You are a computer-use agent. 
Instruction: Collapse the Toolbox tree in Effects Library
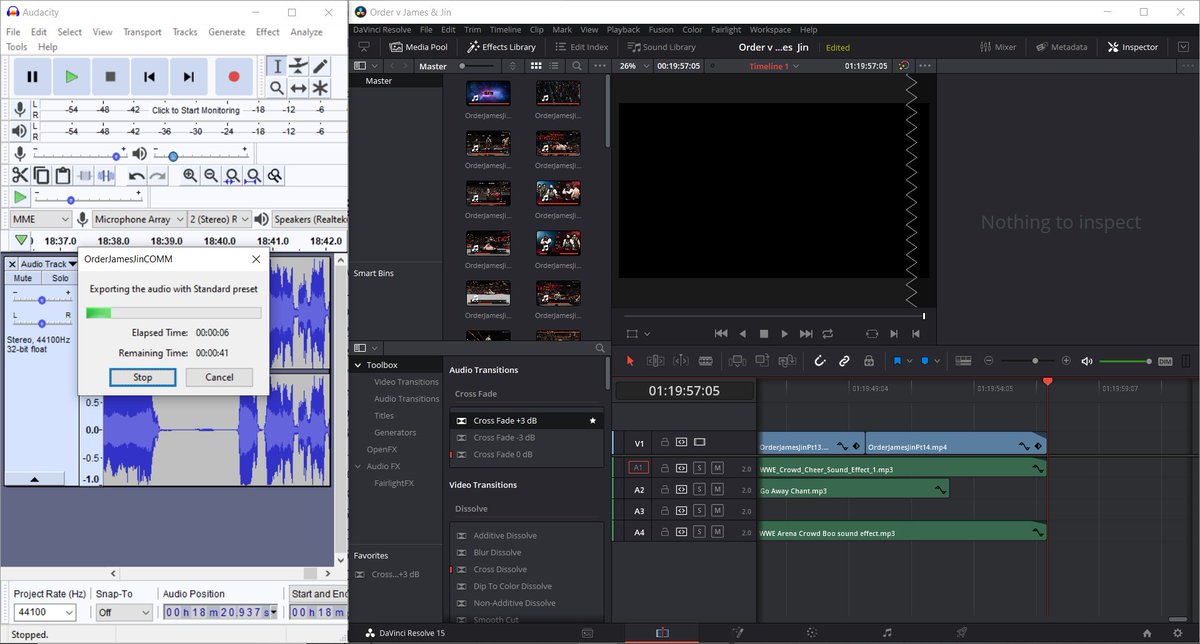[359, 365]
